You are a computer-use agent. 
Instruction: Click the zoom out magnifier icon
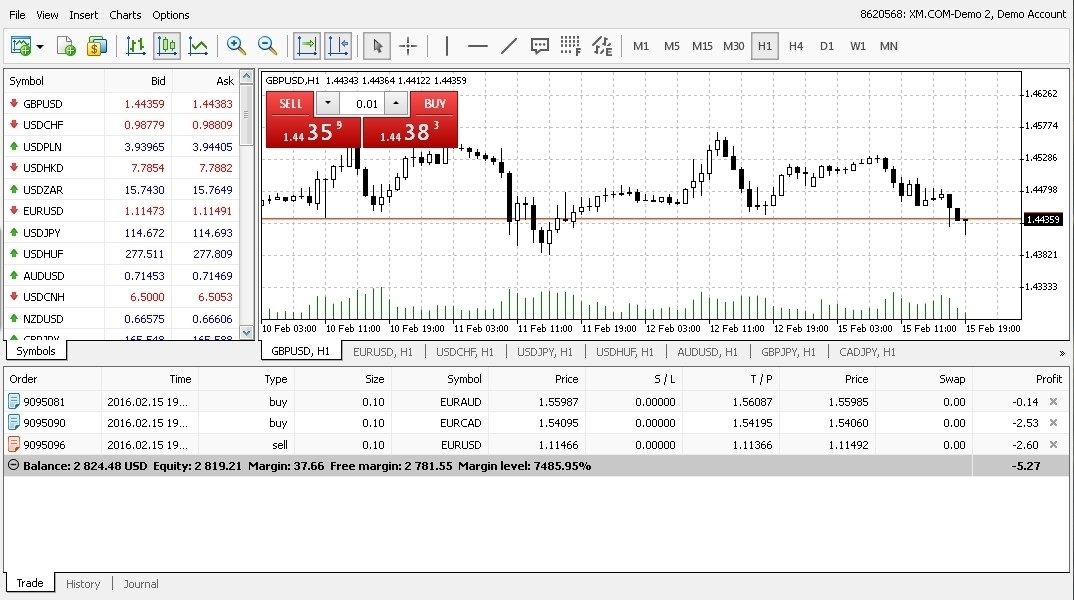coord(267,46)
